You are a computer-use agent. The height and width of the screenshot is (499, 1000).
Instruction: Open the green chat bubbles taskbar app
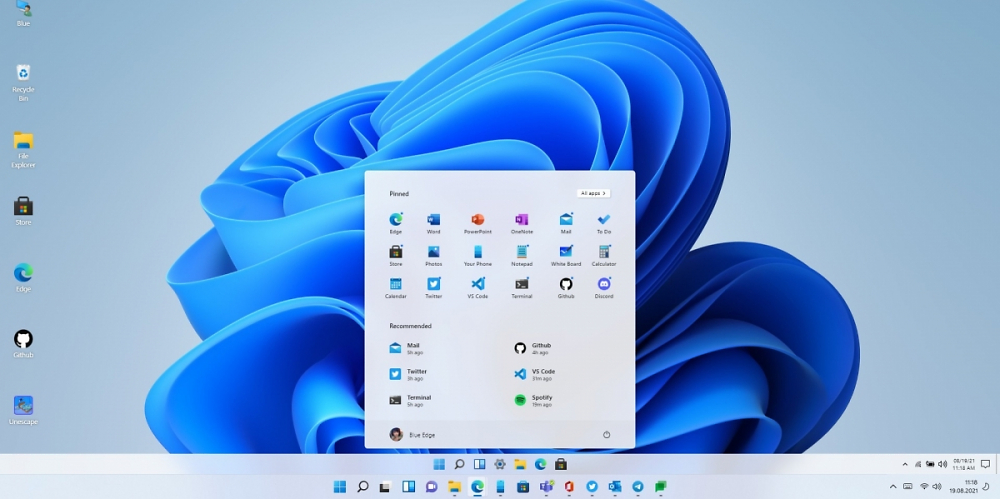coord(661,487)
